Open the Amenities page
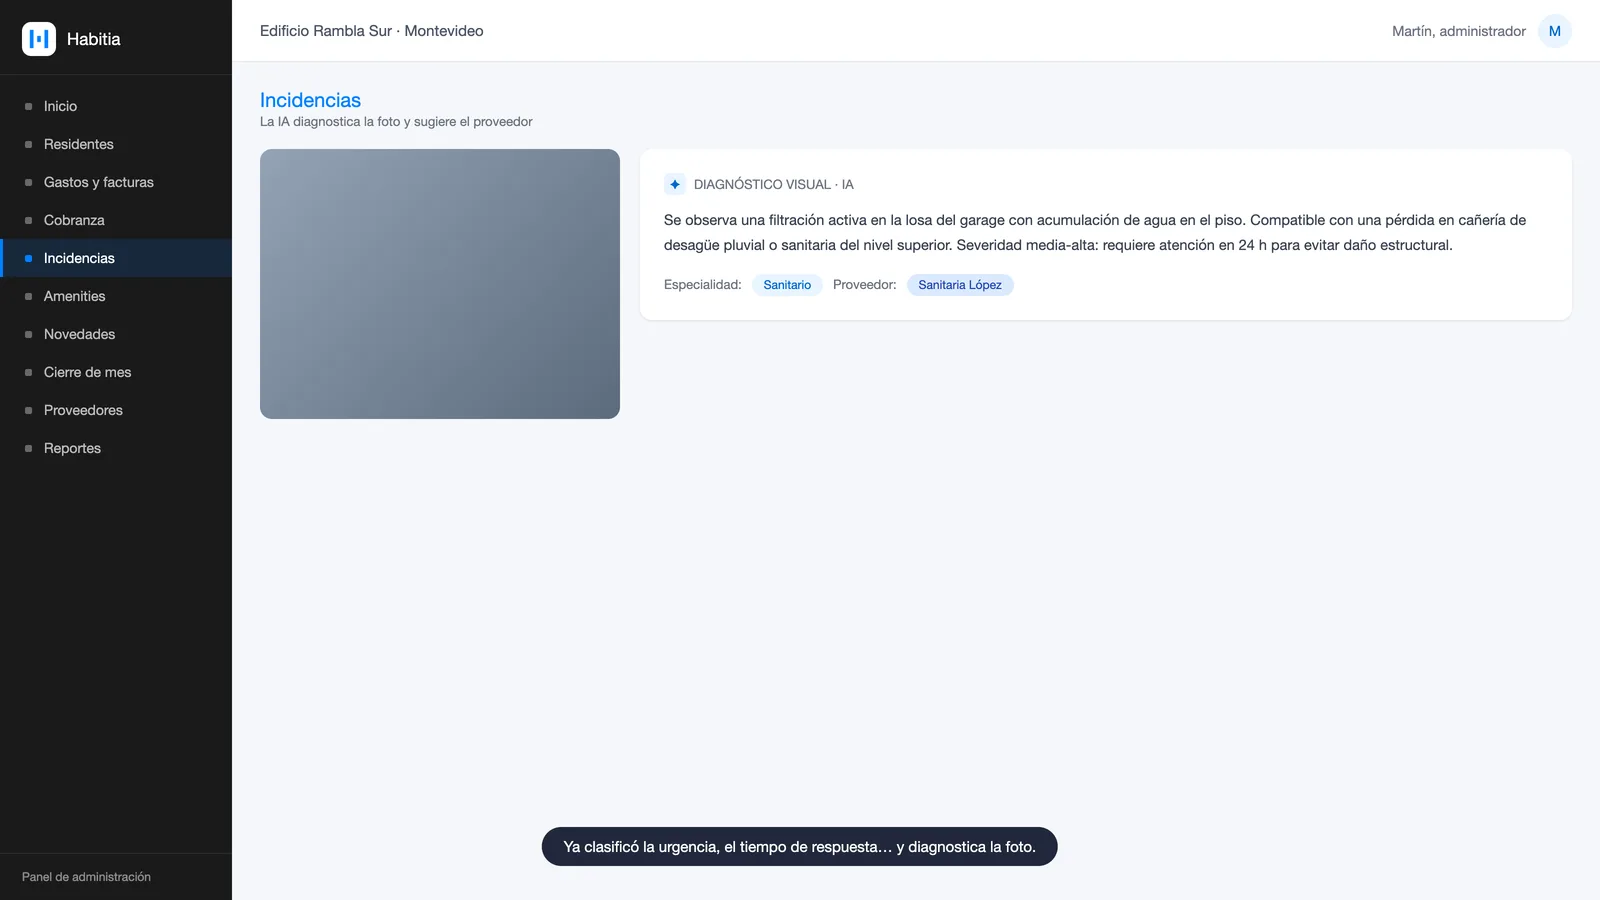 tap(116, 296)
